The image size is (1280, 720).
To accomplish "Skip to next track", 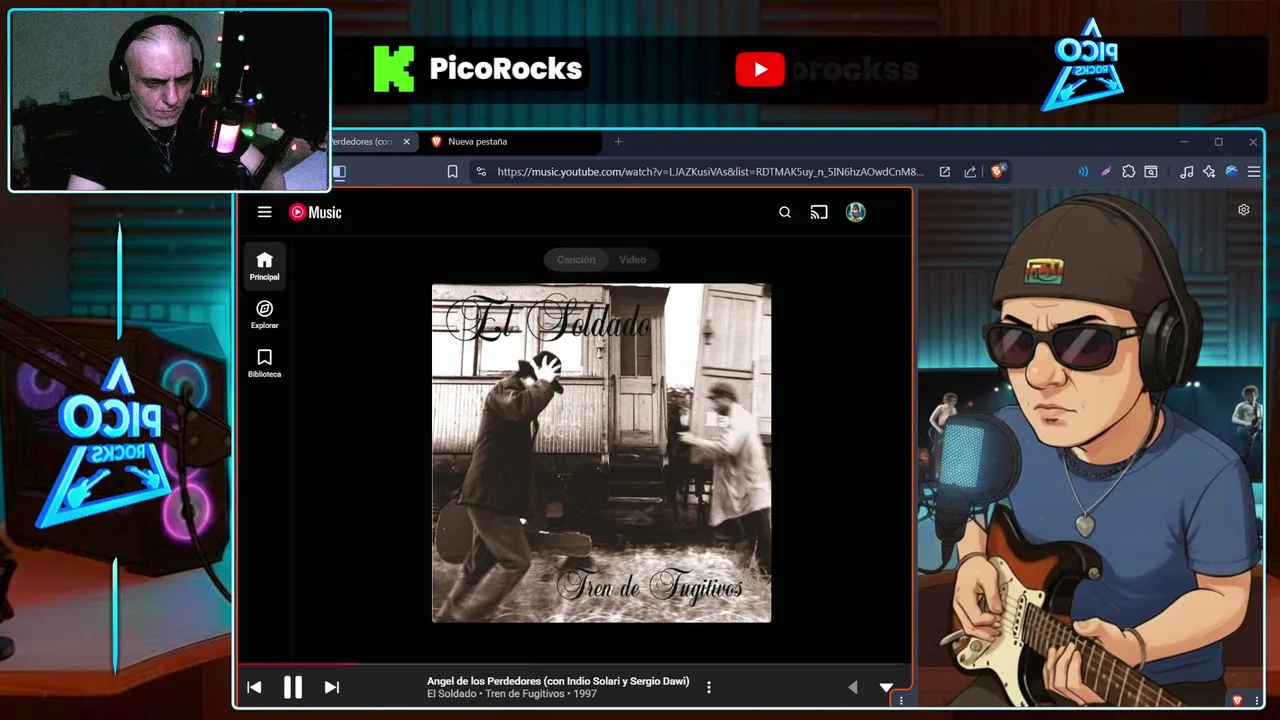I will pos(332,687).
